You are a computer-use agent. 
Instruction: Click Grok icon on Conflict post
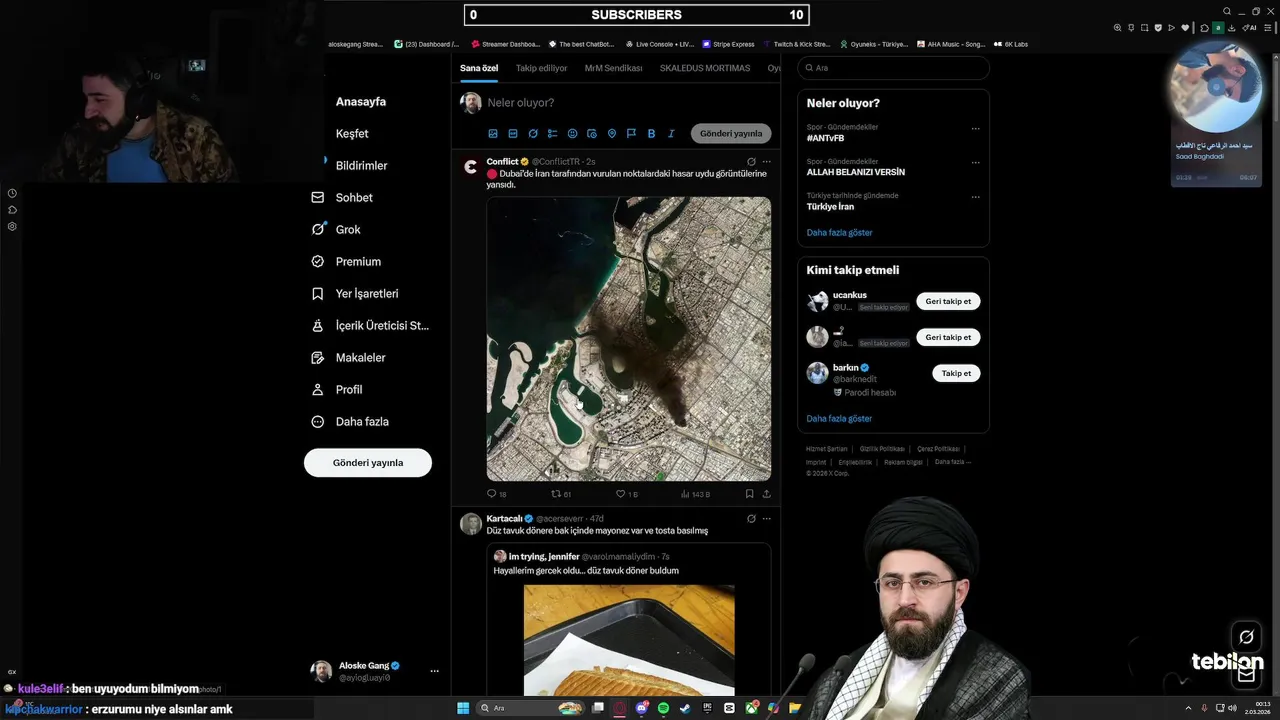click(x=751, y=161)
